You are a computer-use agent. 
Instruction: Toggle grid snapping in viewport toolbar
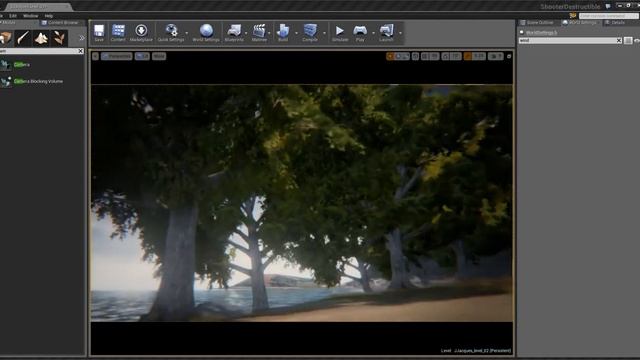(425, 56)
